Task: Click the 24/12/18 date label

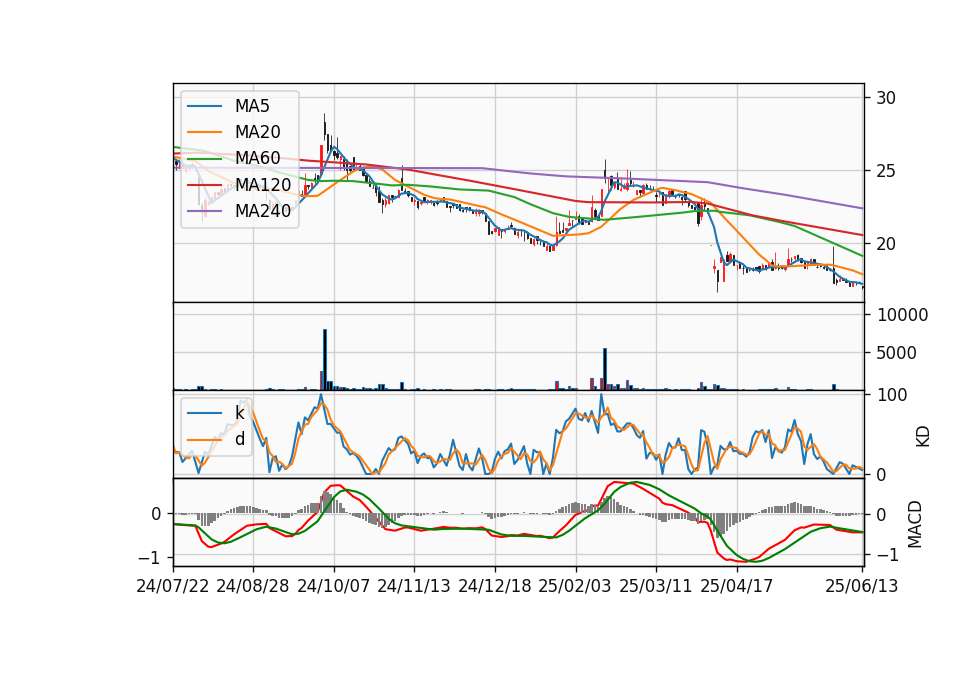Action: (495, 586)
